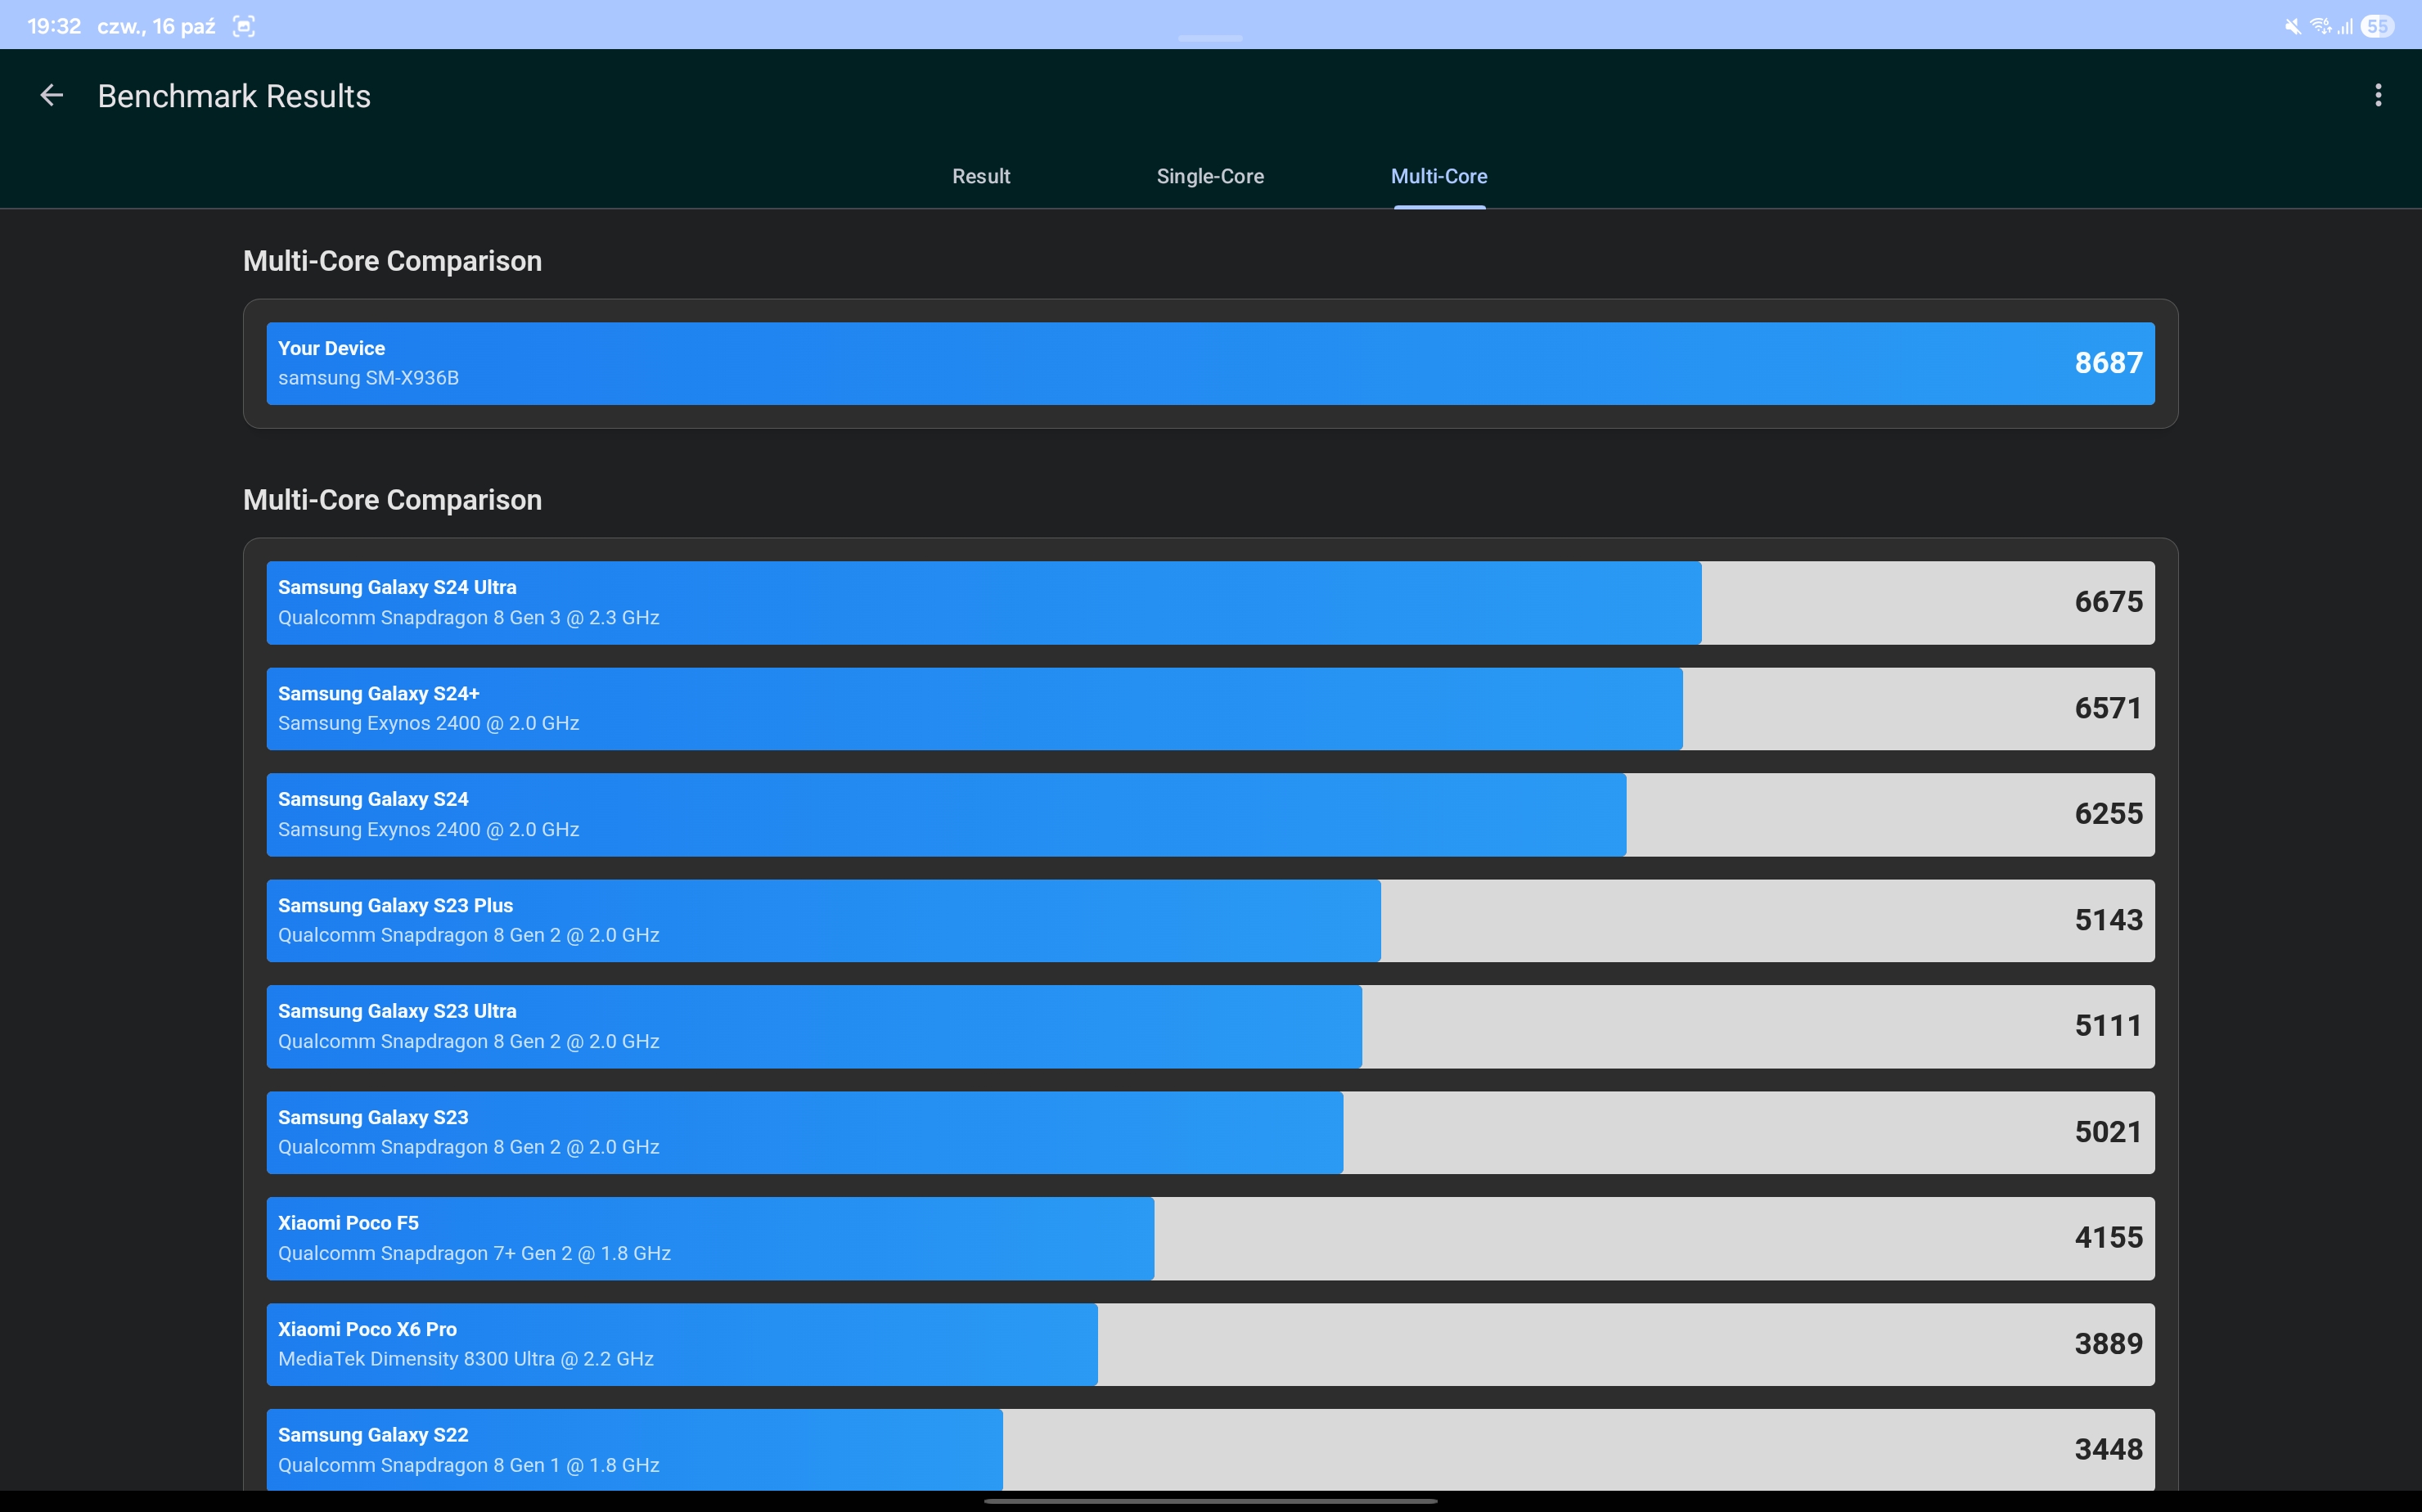Tap the Wi-Fi status icon
The height and width of the screenshot is (1512, 2422).
coord(2319,26)
